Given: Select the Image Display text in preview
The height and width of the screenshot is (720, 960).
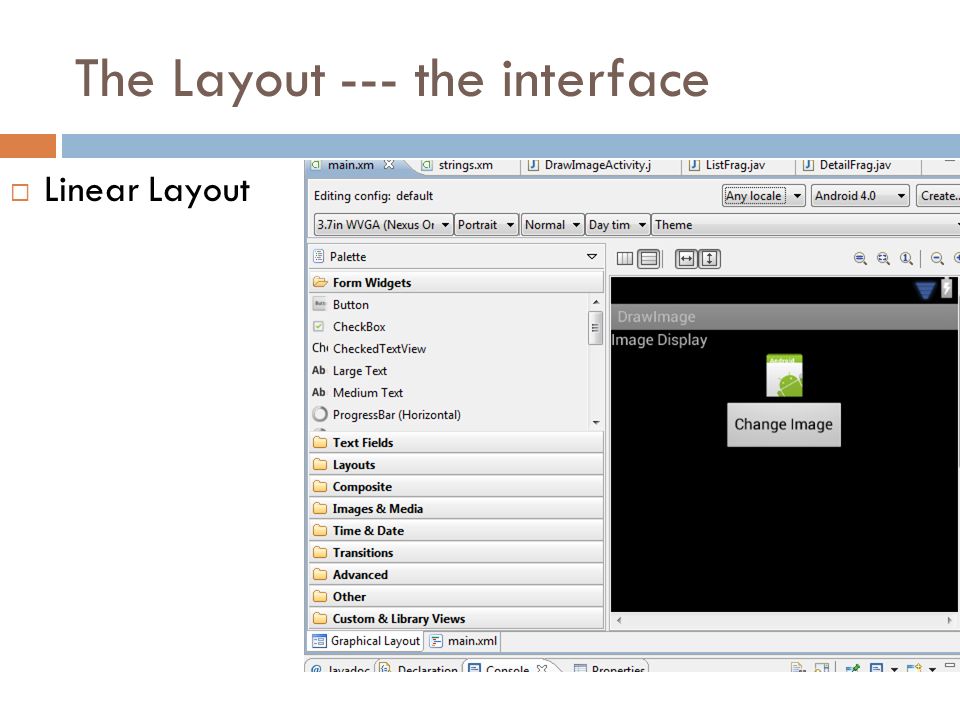Looking at the screenshot, I should [659, 339].
